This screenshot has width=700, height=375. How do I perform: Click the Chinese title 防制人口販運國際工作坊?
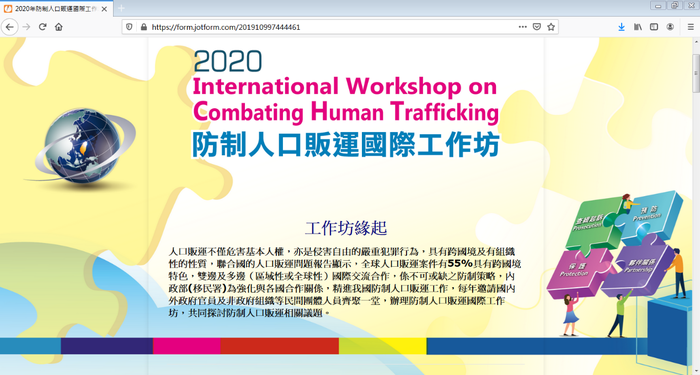point(345,144)
